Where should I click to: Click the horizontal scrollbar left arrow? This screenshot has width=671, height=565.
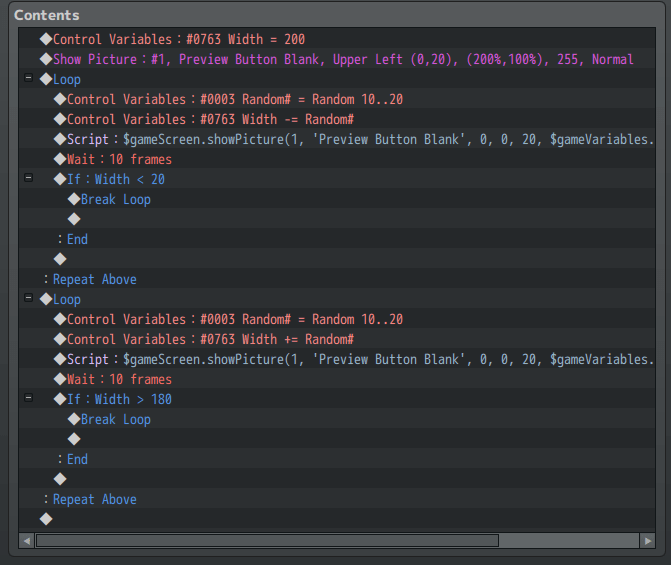27,541
